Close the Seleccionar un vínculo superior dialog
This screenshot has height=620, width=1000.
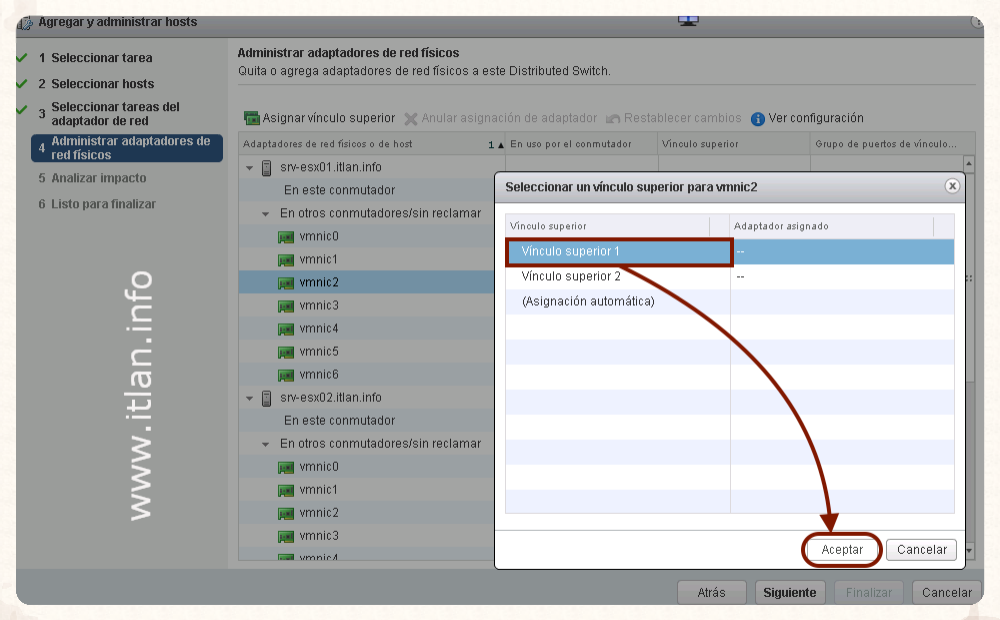pos(952,186)
